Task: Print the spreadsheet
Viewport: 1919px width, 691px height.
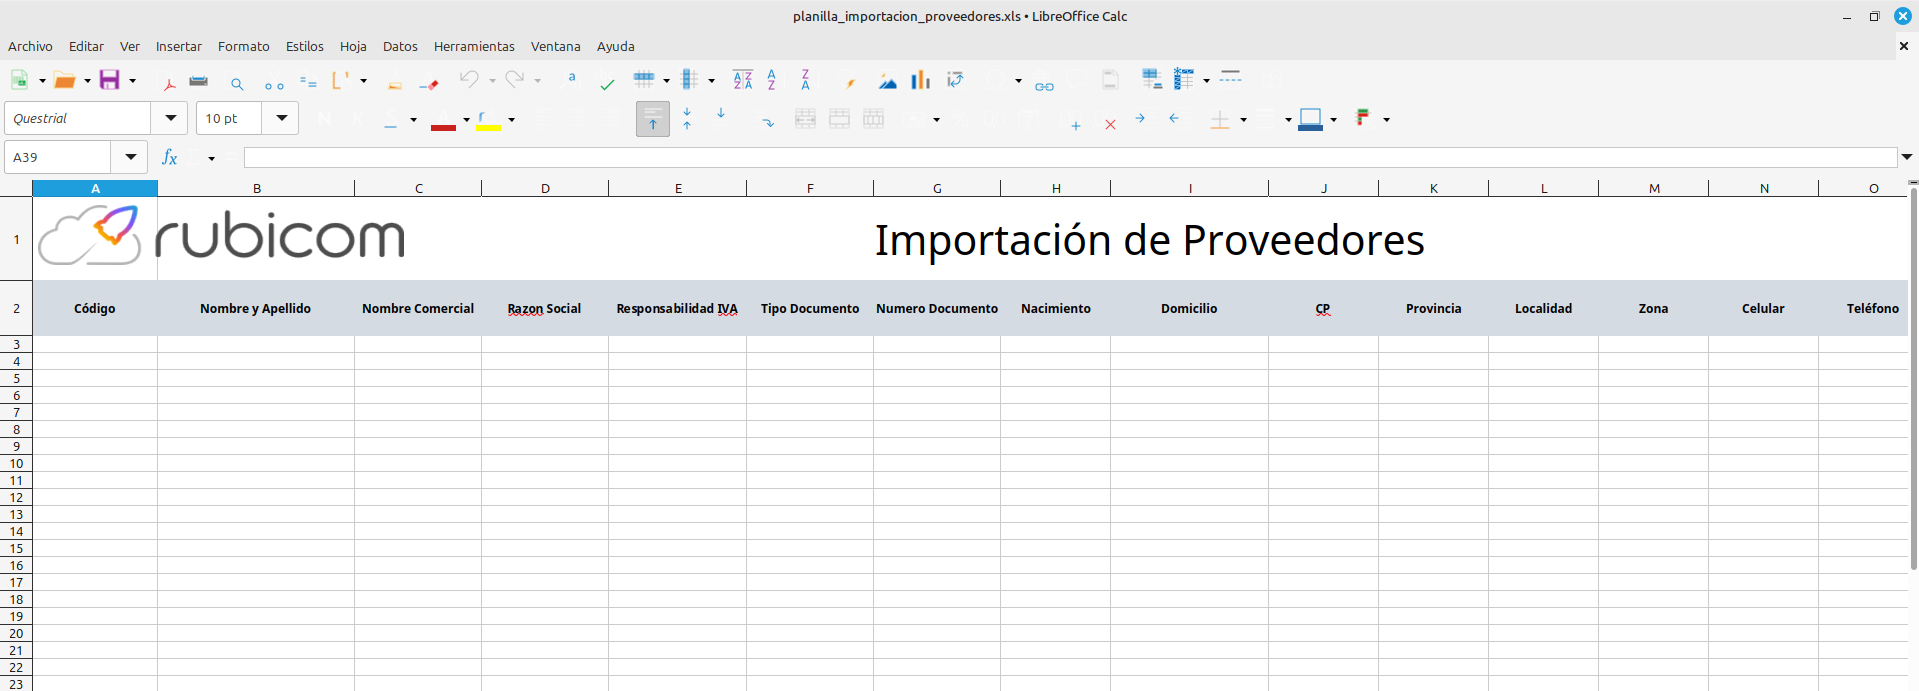Action: pos(199,81)
